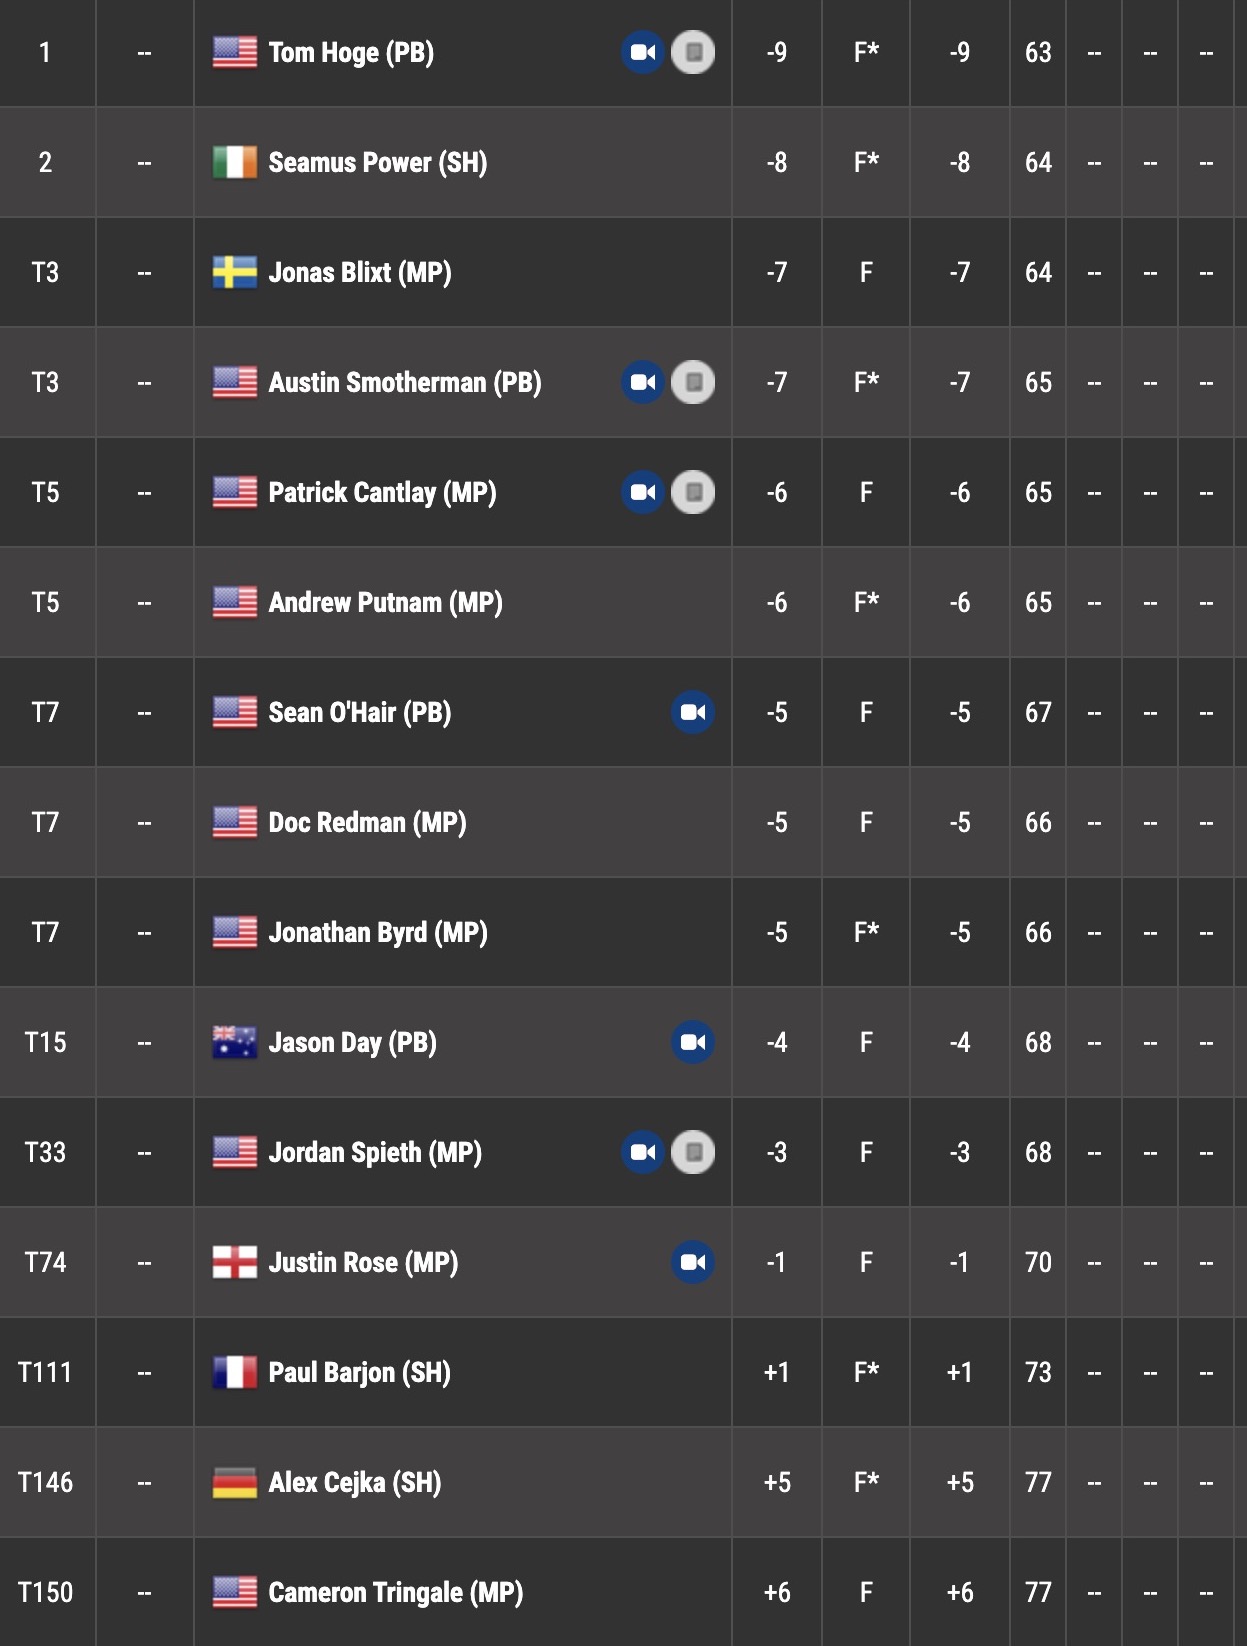The height and width of the screenshot is (1646, 1247).
Task: Play Austin Smotherman's video camera icon
Action: 643,382
